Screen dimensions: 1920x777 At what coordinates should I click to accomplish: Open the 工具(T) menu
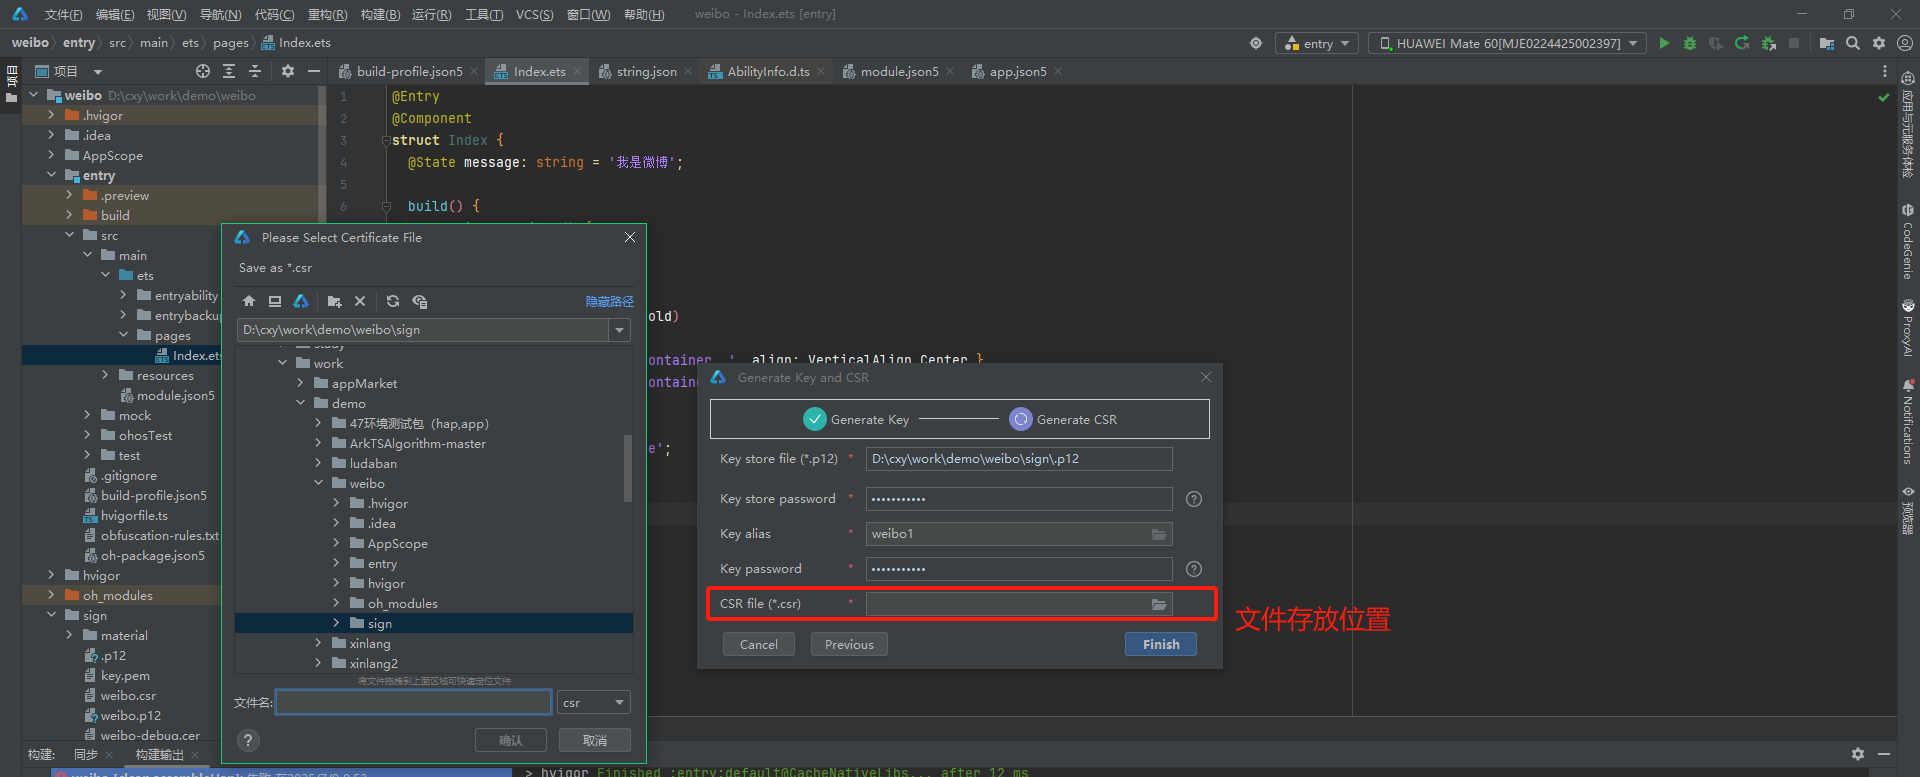tap(484, 14)
